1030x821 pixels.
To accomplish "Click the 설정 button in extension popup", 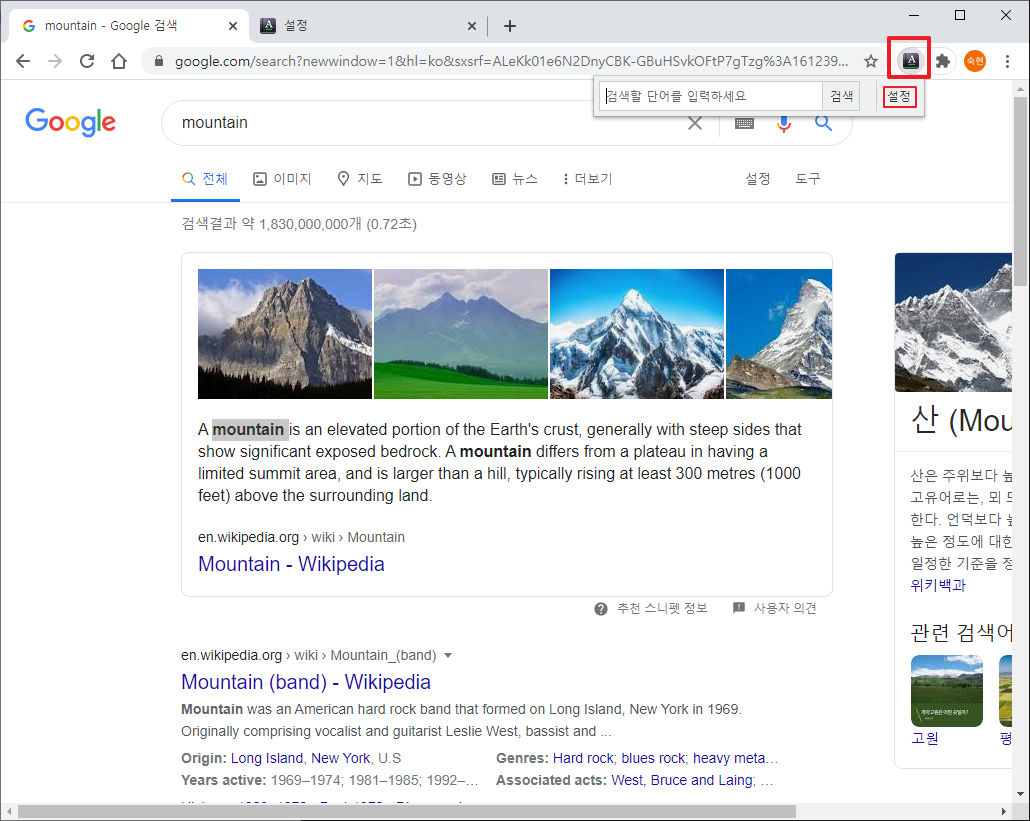I will click(899, 97).
